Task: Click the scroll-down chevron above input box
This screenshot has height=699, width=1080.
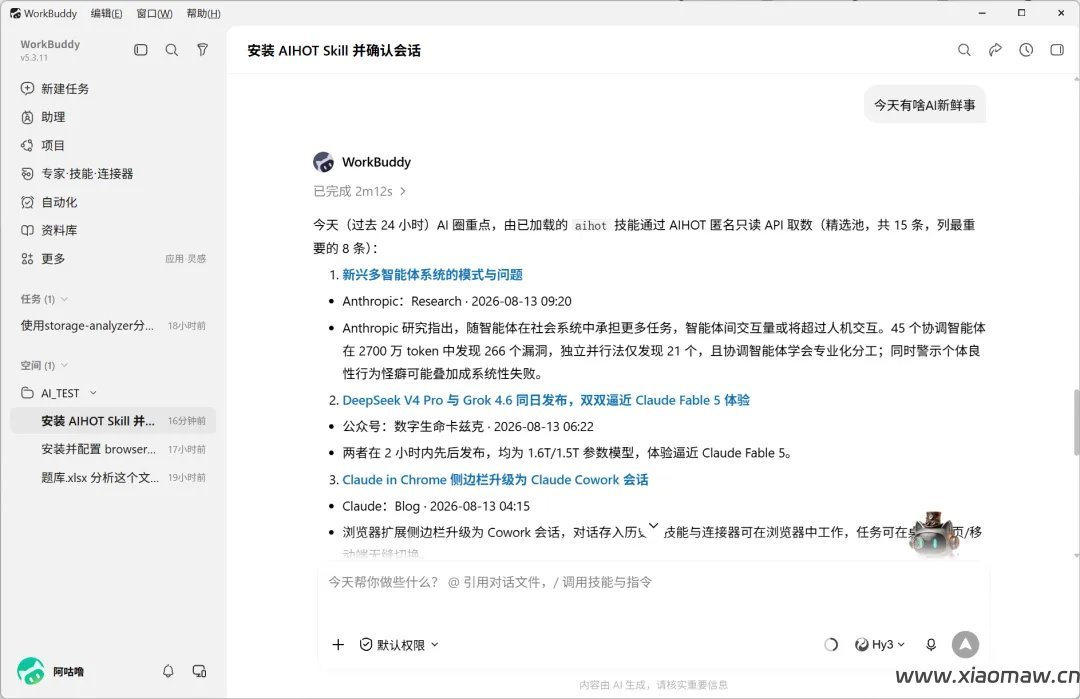Action: [x=654, y=526]
